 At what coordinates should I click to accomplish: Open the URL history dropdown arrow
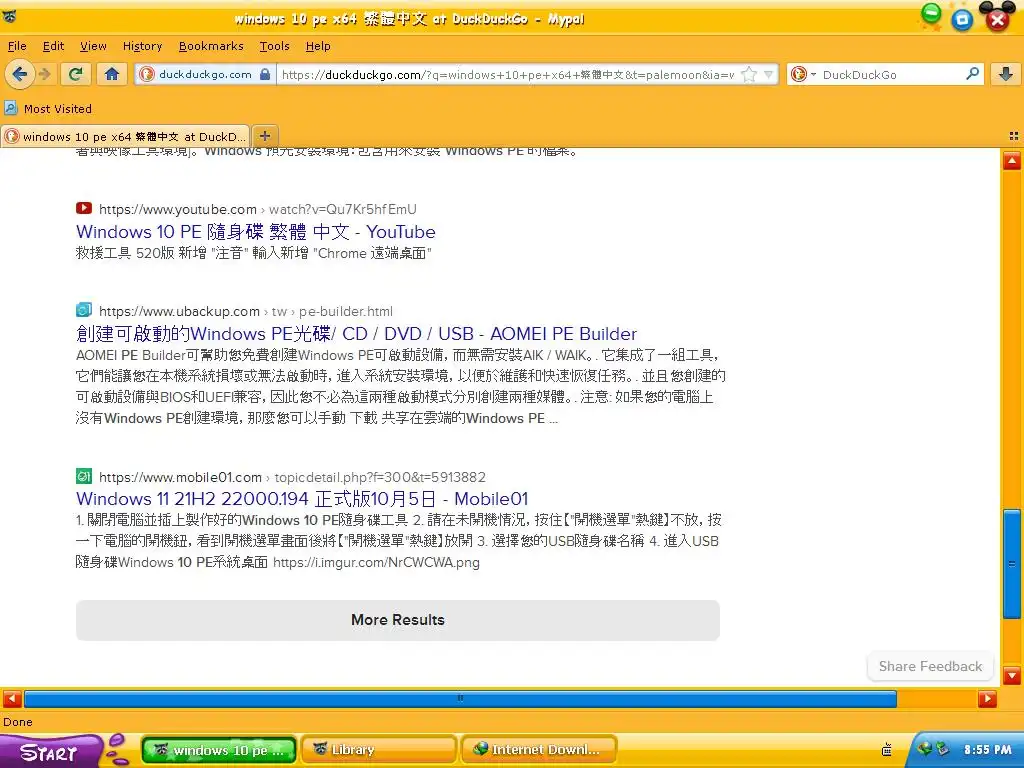(x=769, y=74)
